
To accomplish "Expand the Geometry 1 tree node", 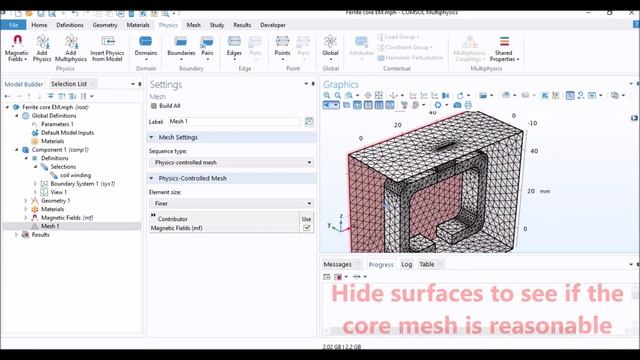I will [x=26, y=201].
